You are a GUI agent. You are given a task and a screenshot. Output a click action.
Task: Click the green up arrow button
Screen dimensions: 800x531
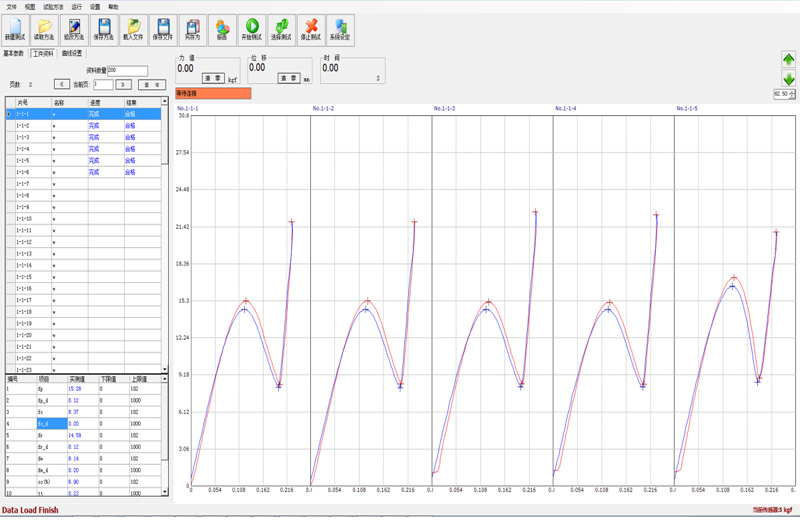[x=788, y=60]
